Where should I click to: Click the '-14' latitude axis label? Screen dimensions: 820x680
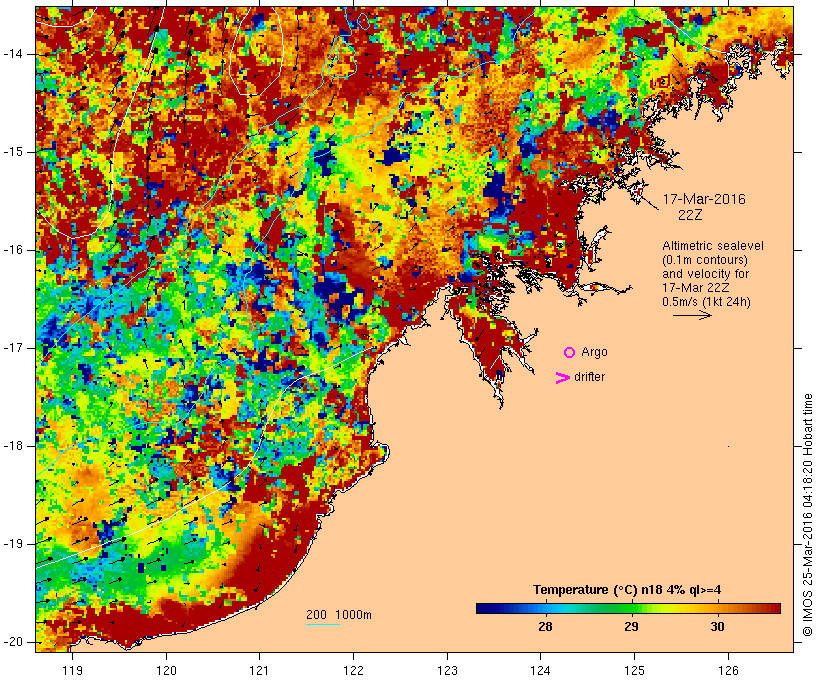(13, 54)
